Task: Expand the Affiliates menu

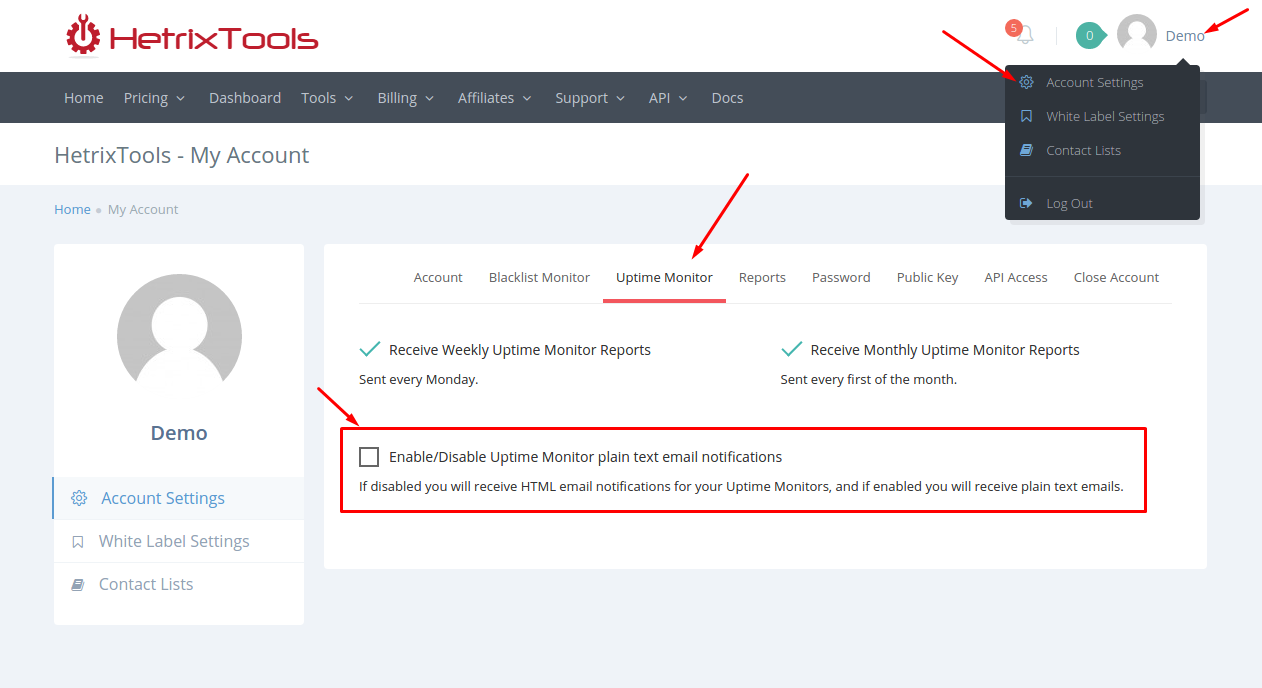Action: coord(495,98)
